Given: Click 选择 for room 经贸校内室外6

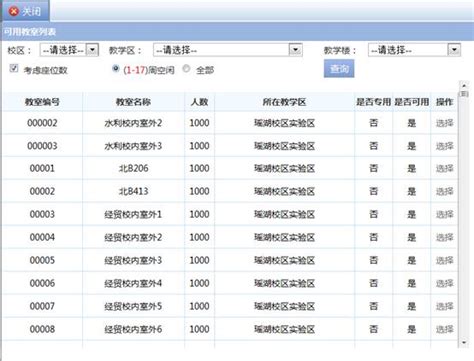Looking at the screenshot, I should 444,329.
